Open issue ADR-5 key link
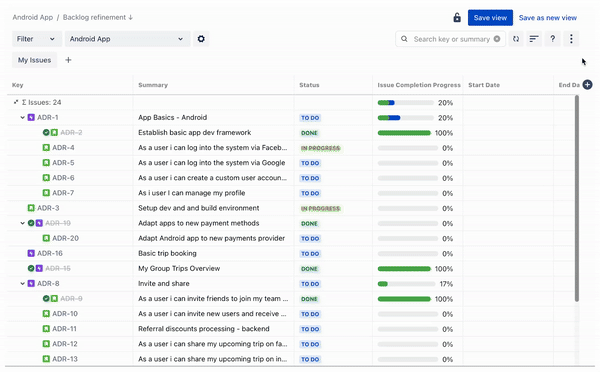Image resolution: width=600 pixels, height=372 pixels. (x=63, y=163)
